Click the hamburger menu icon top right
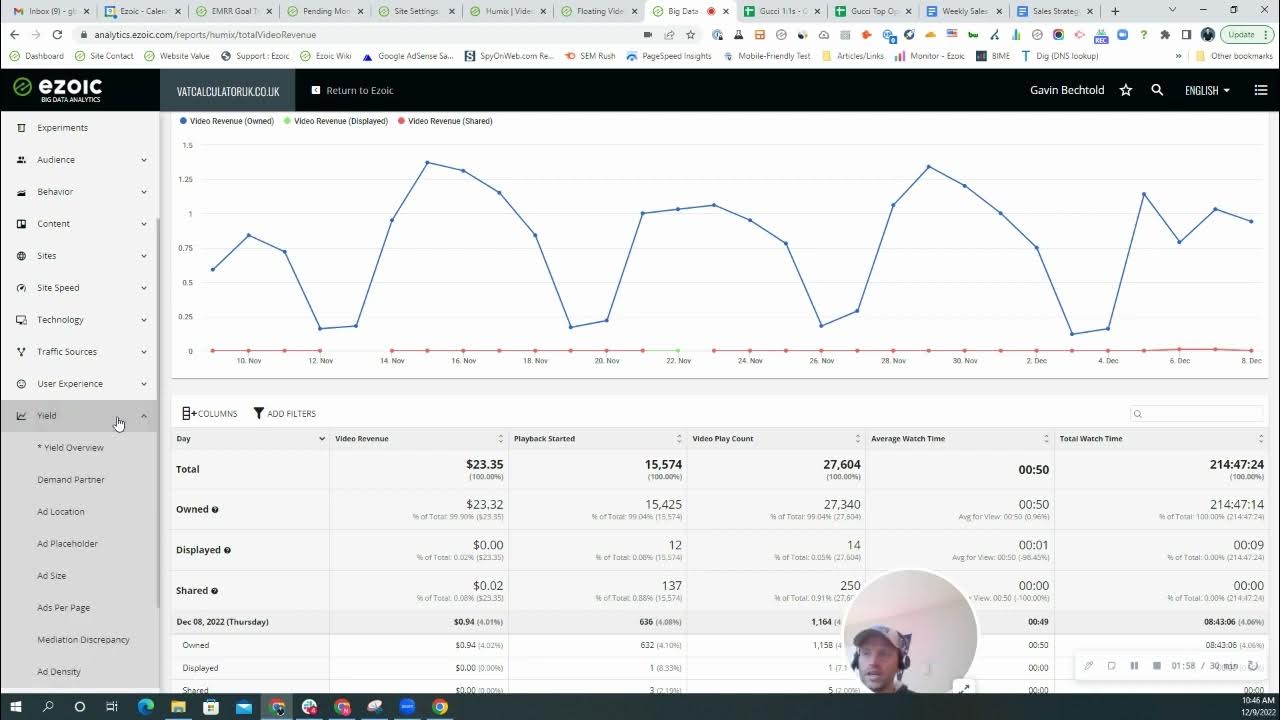The height and width of the screenshot is (720, 1280). point(1261,89)
